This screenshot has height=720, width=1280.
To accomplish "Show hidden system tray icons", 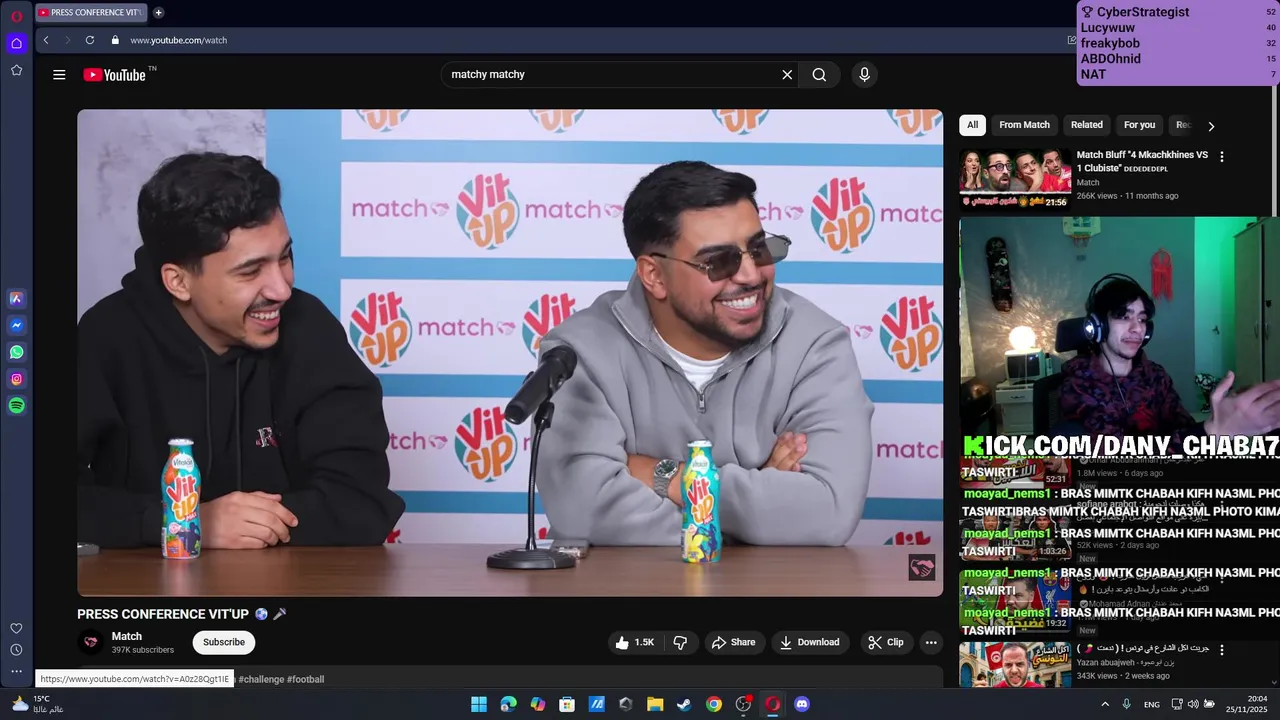I will [x=1105, y=704].
